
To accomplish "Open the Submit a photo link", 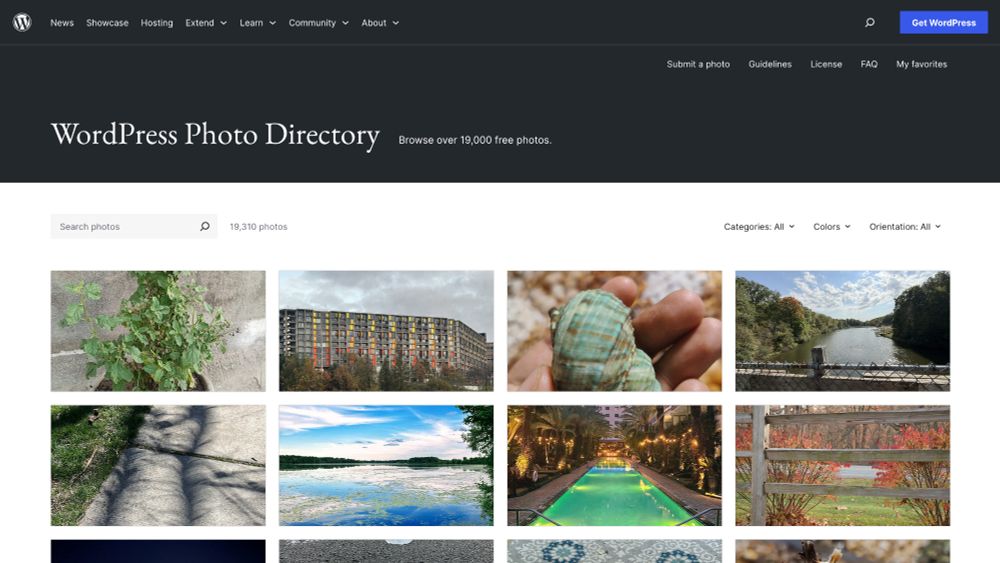I will [698, 64].
